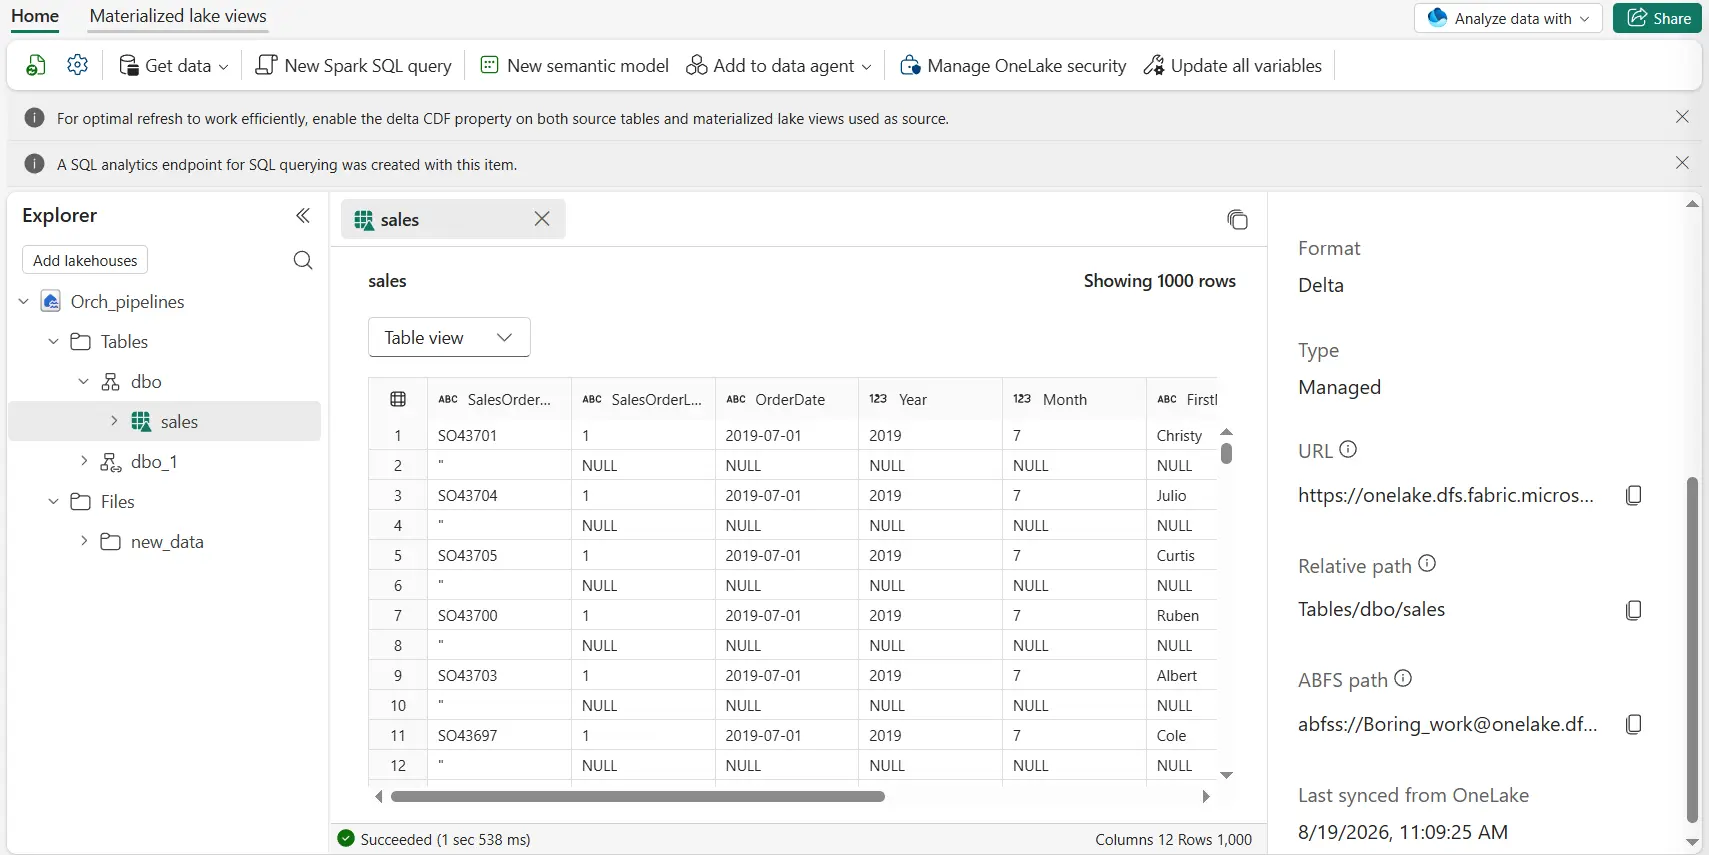Viewport: 1709px width, 855px height.
Task: Click the Year column header
Action: [931, 399]
